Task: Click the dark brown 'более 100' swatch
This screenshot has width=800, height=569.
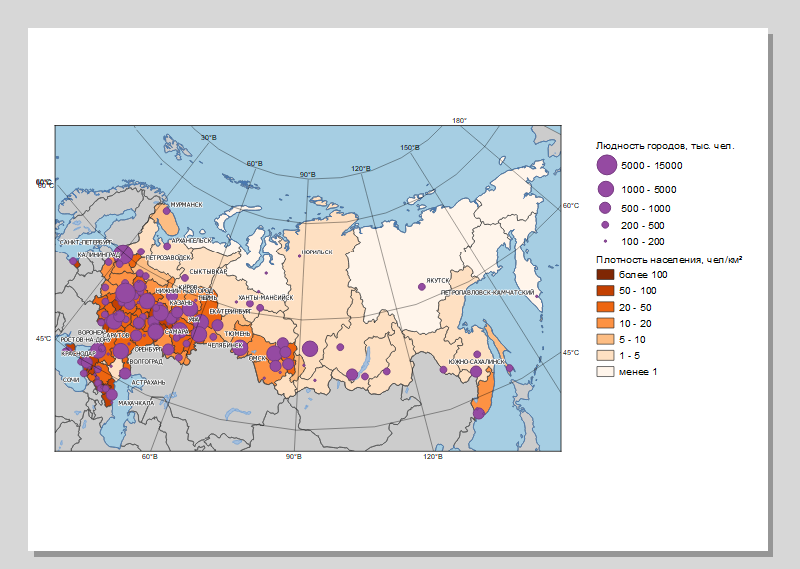Action: [605, 274]
